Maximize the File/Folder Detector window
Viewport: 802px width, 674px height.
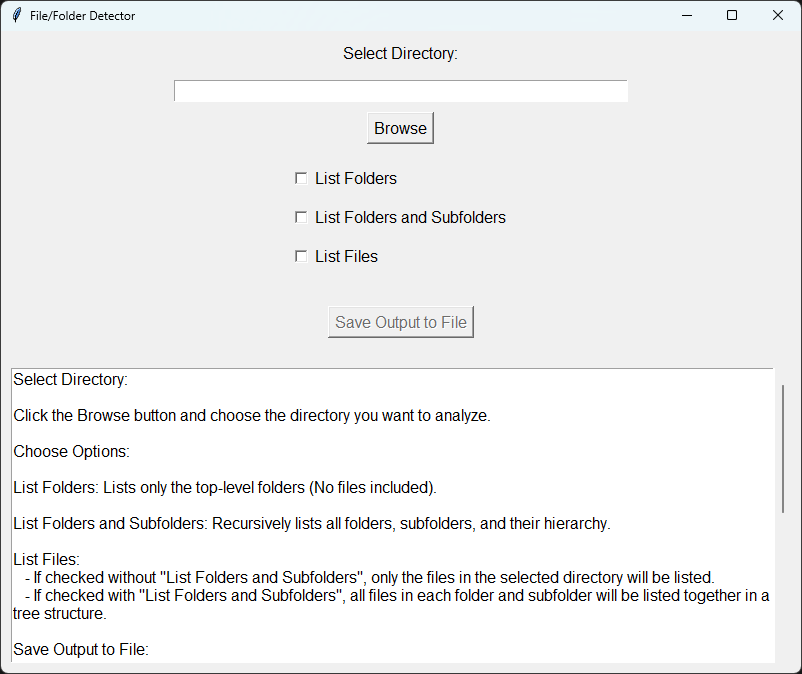[732, 15]
